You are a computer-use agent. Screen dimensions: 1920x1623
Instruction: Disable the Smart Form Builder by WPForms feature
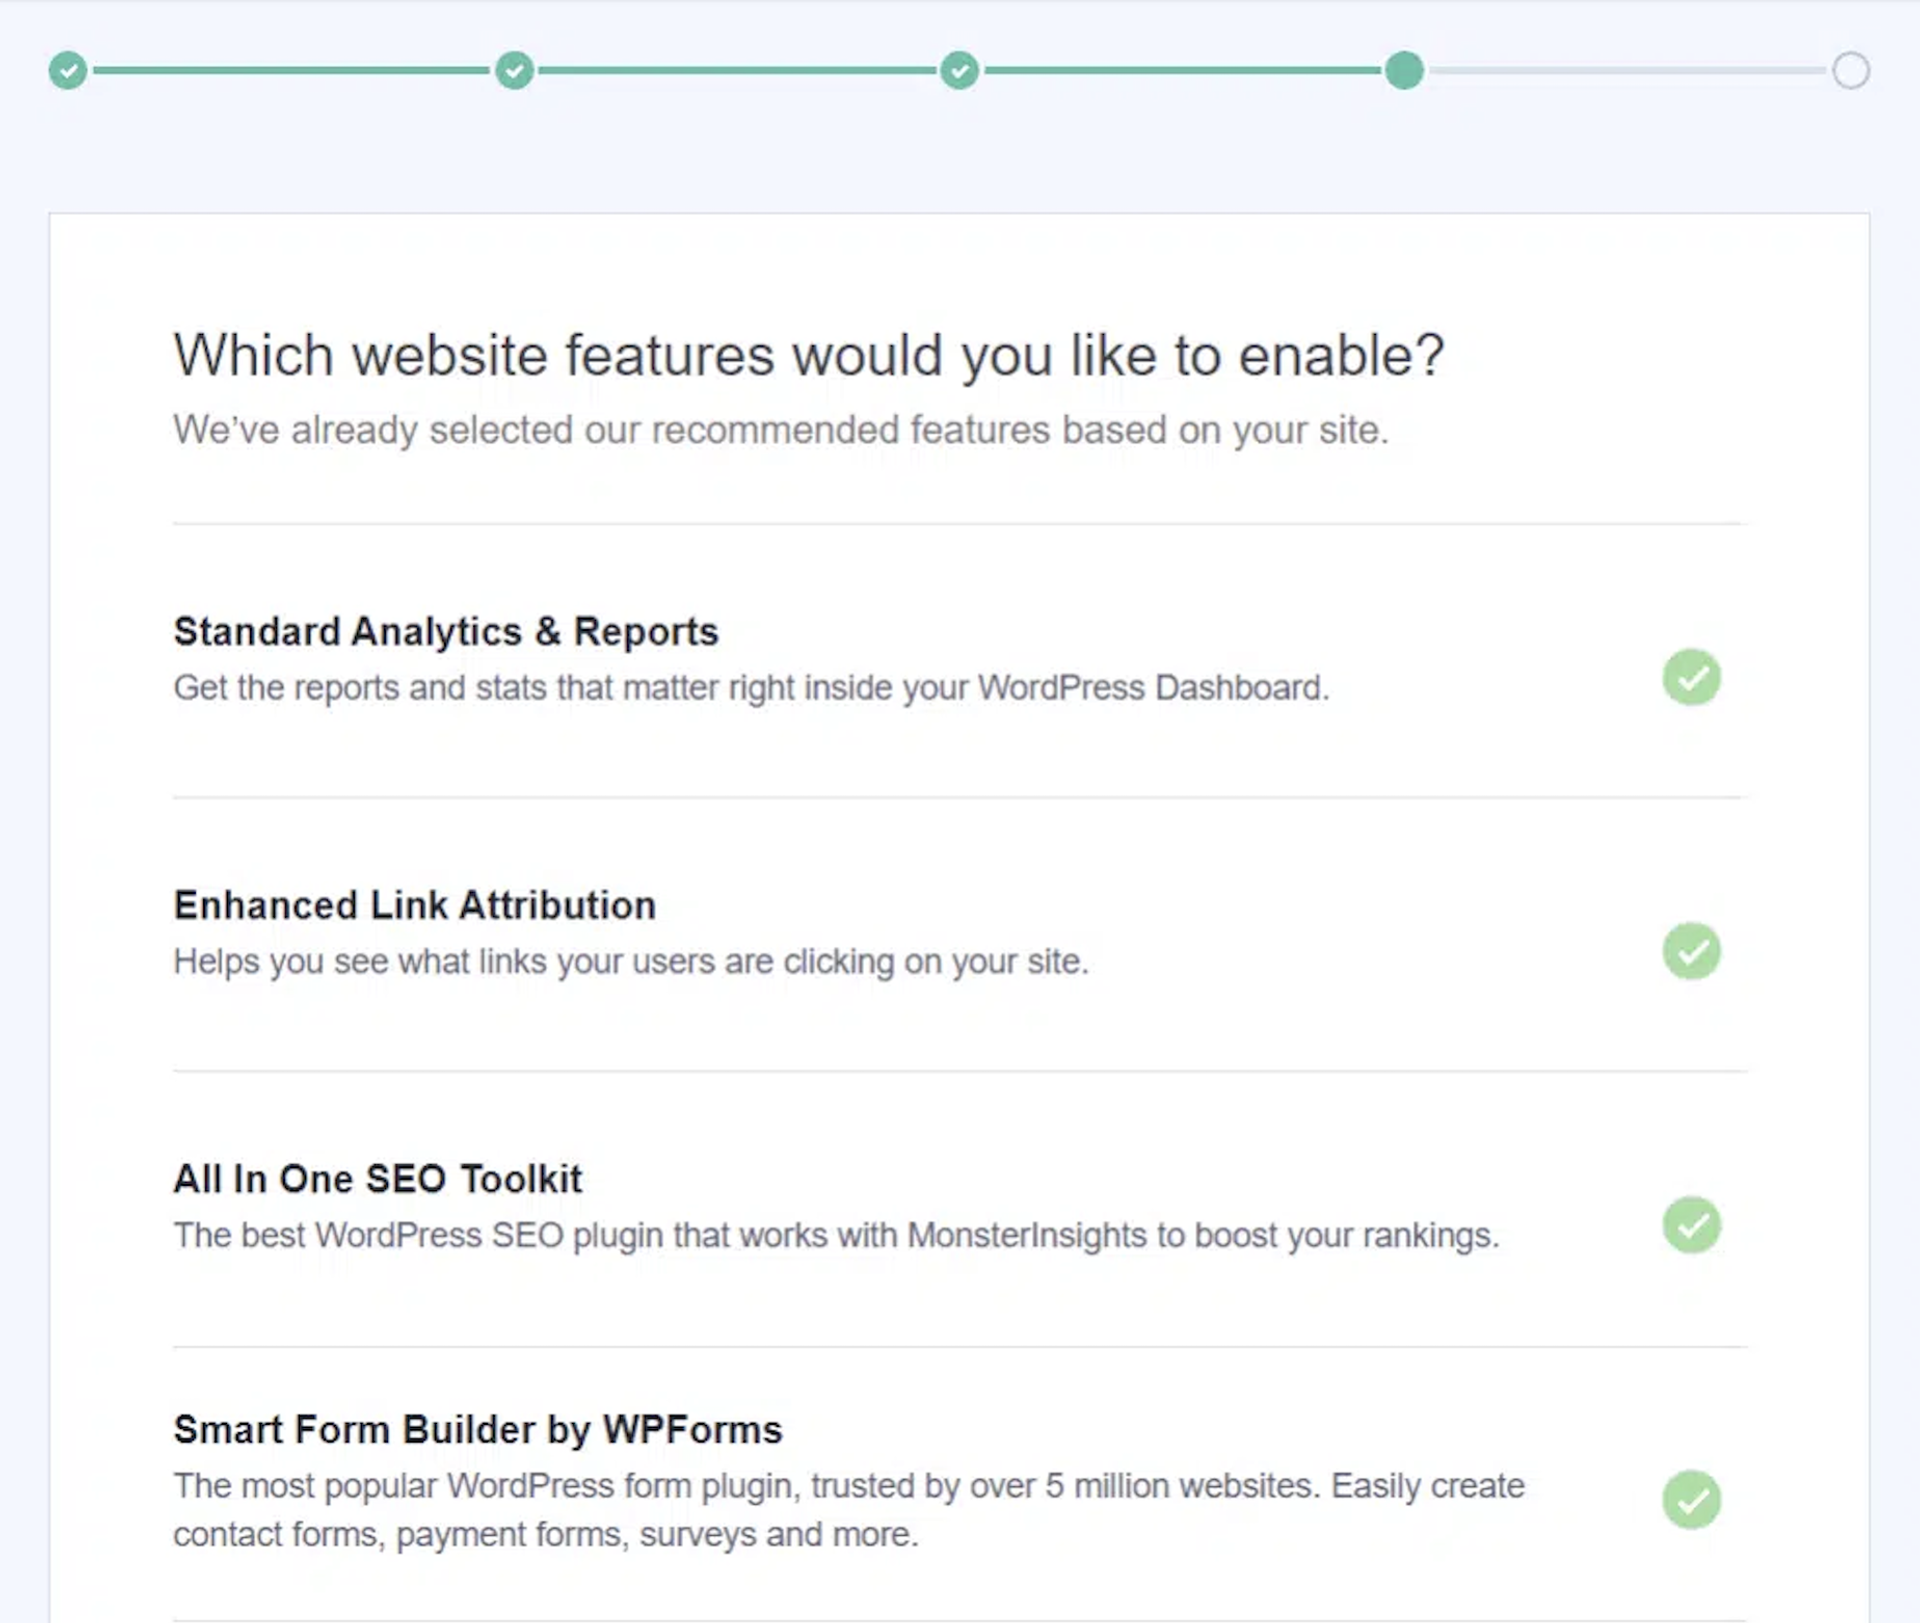[1690, 1500]
